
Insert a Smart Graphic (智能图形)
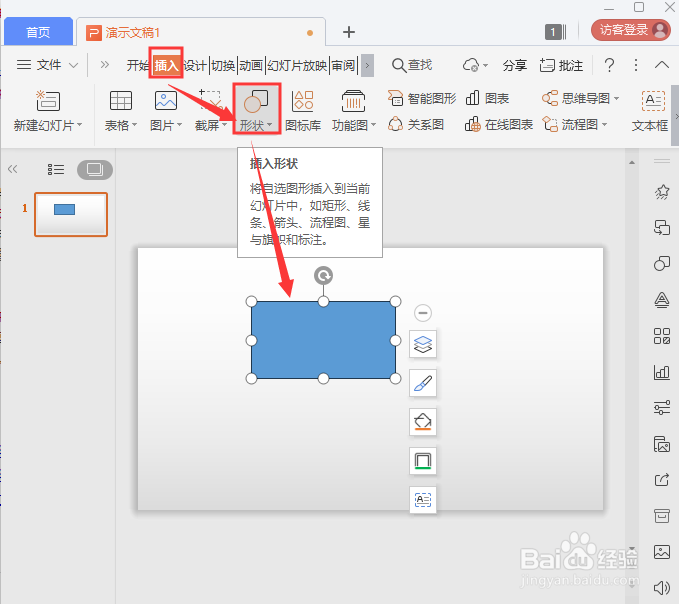coord(422,98)
